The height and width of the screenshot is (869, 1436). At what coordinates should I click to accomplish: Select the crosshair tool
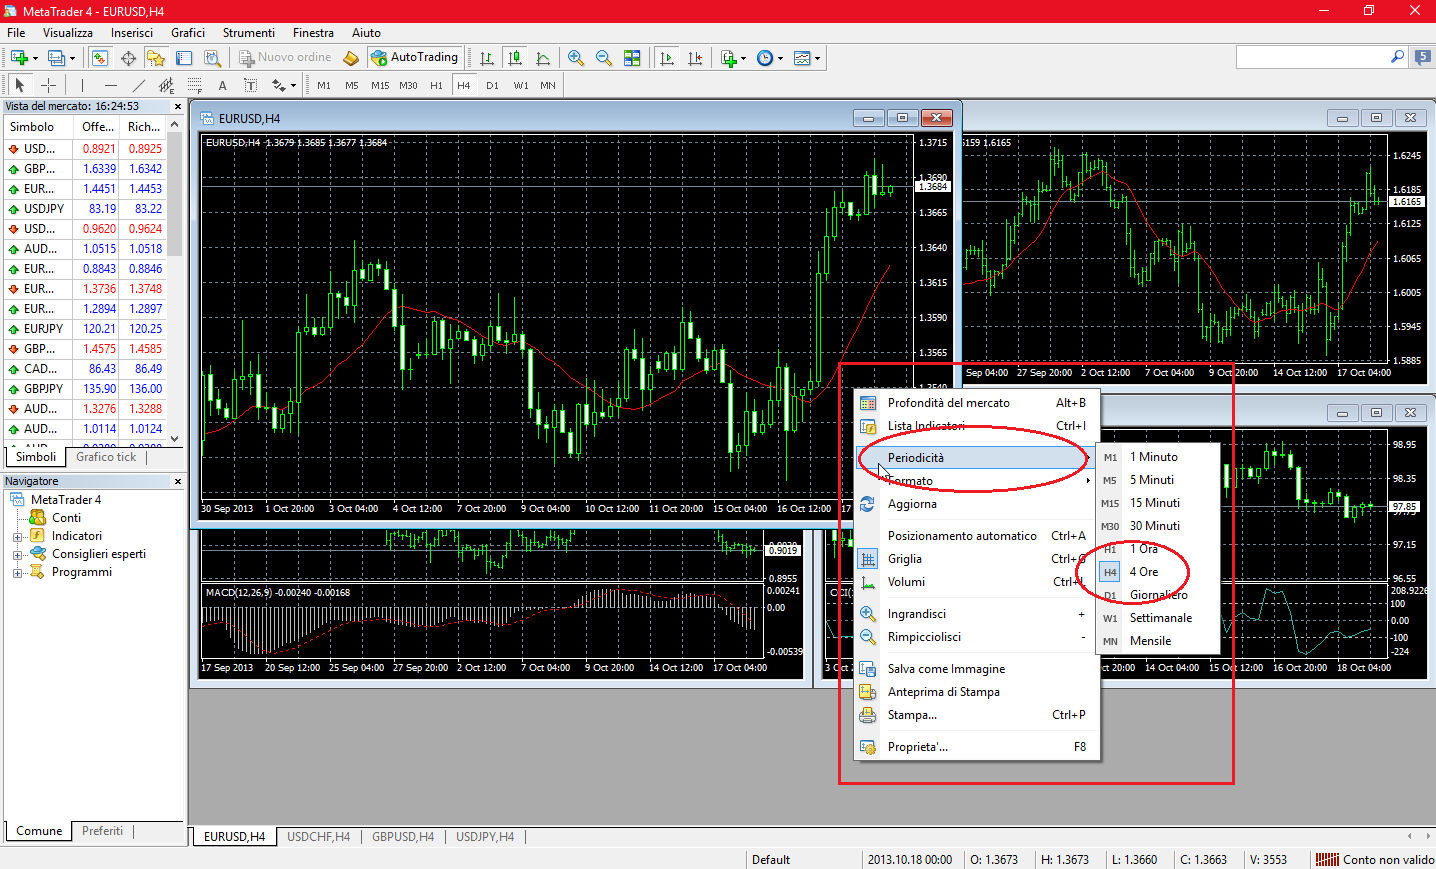[48, 85]
